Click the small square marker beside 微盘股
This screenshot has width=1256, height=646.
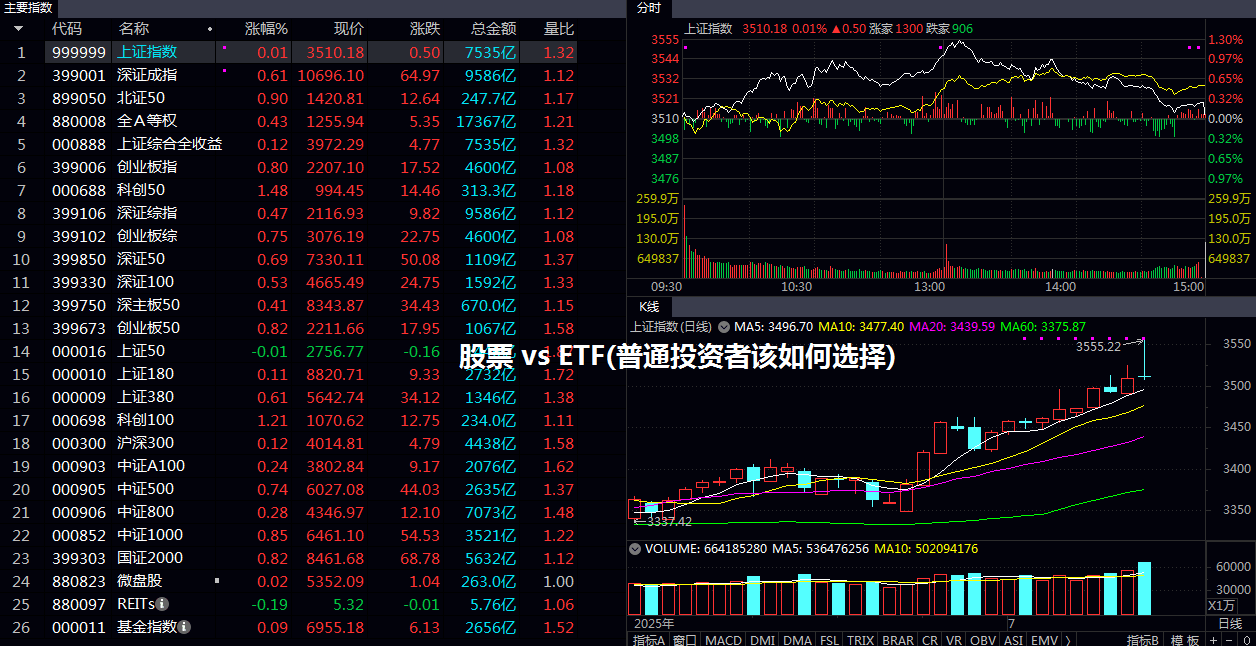click(x=218, y=580)
